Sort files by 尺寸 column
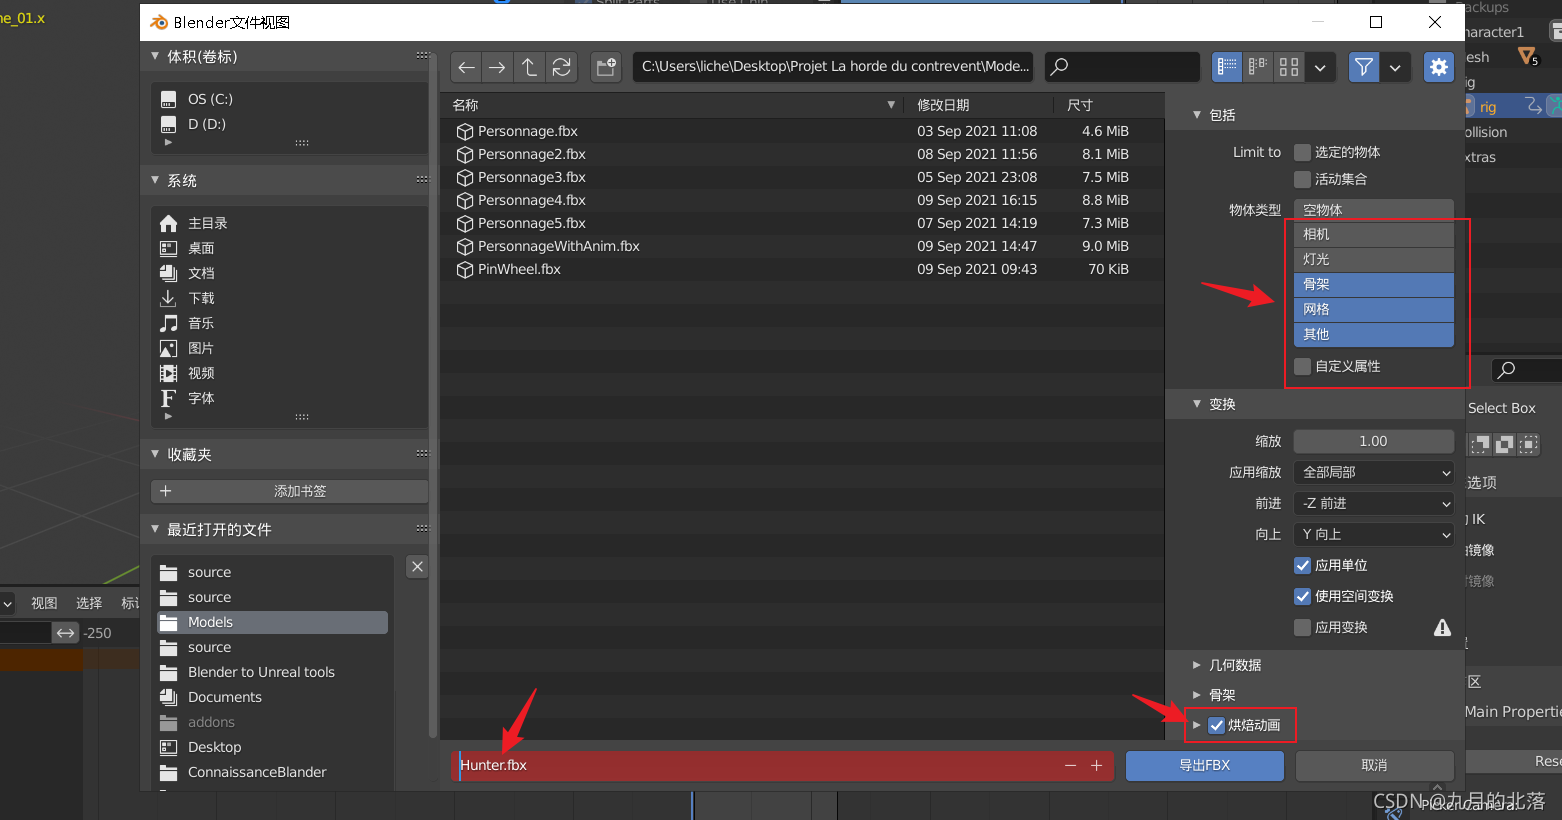The height and width of the screenshot is (820, 1562). point(1108,105)
